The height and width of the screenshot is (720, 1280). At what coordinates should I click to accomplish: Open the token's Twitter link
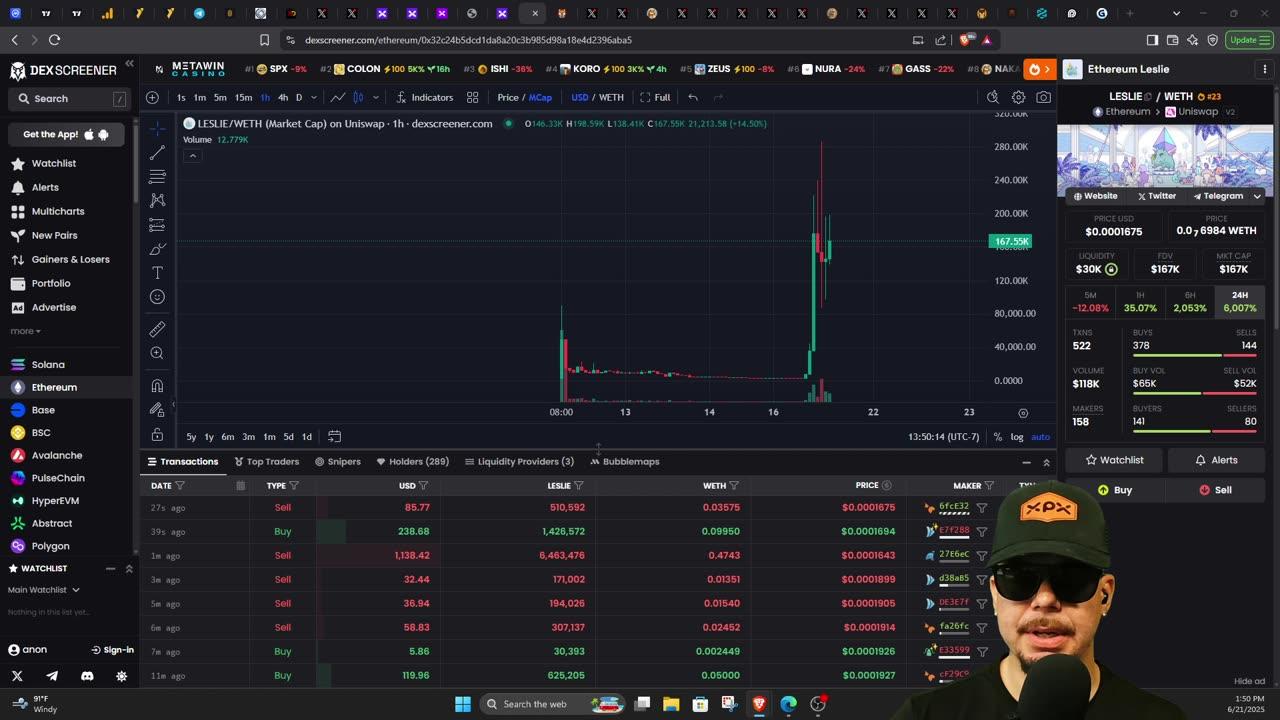pyautogui.click(x=1157, y=196)
